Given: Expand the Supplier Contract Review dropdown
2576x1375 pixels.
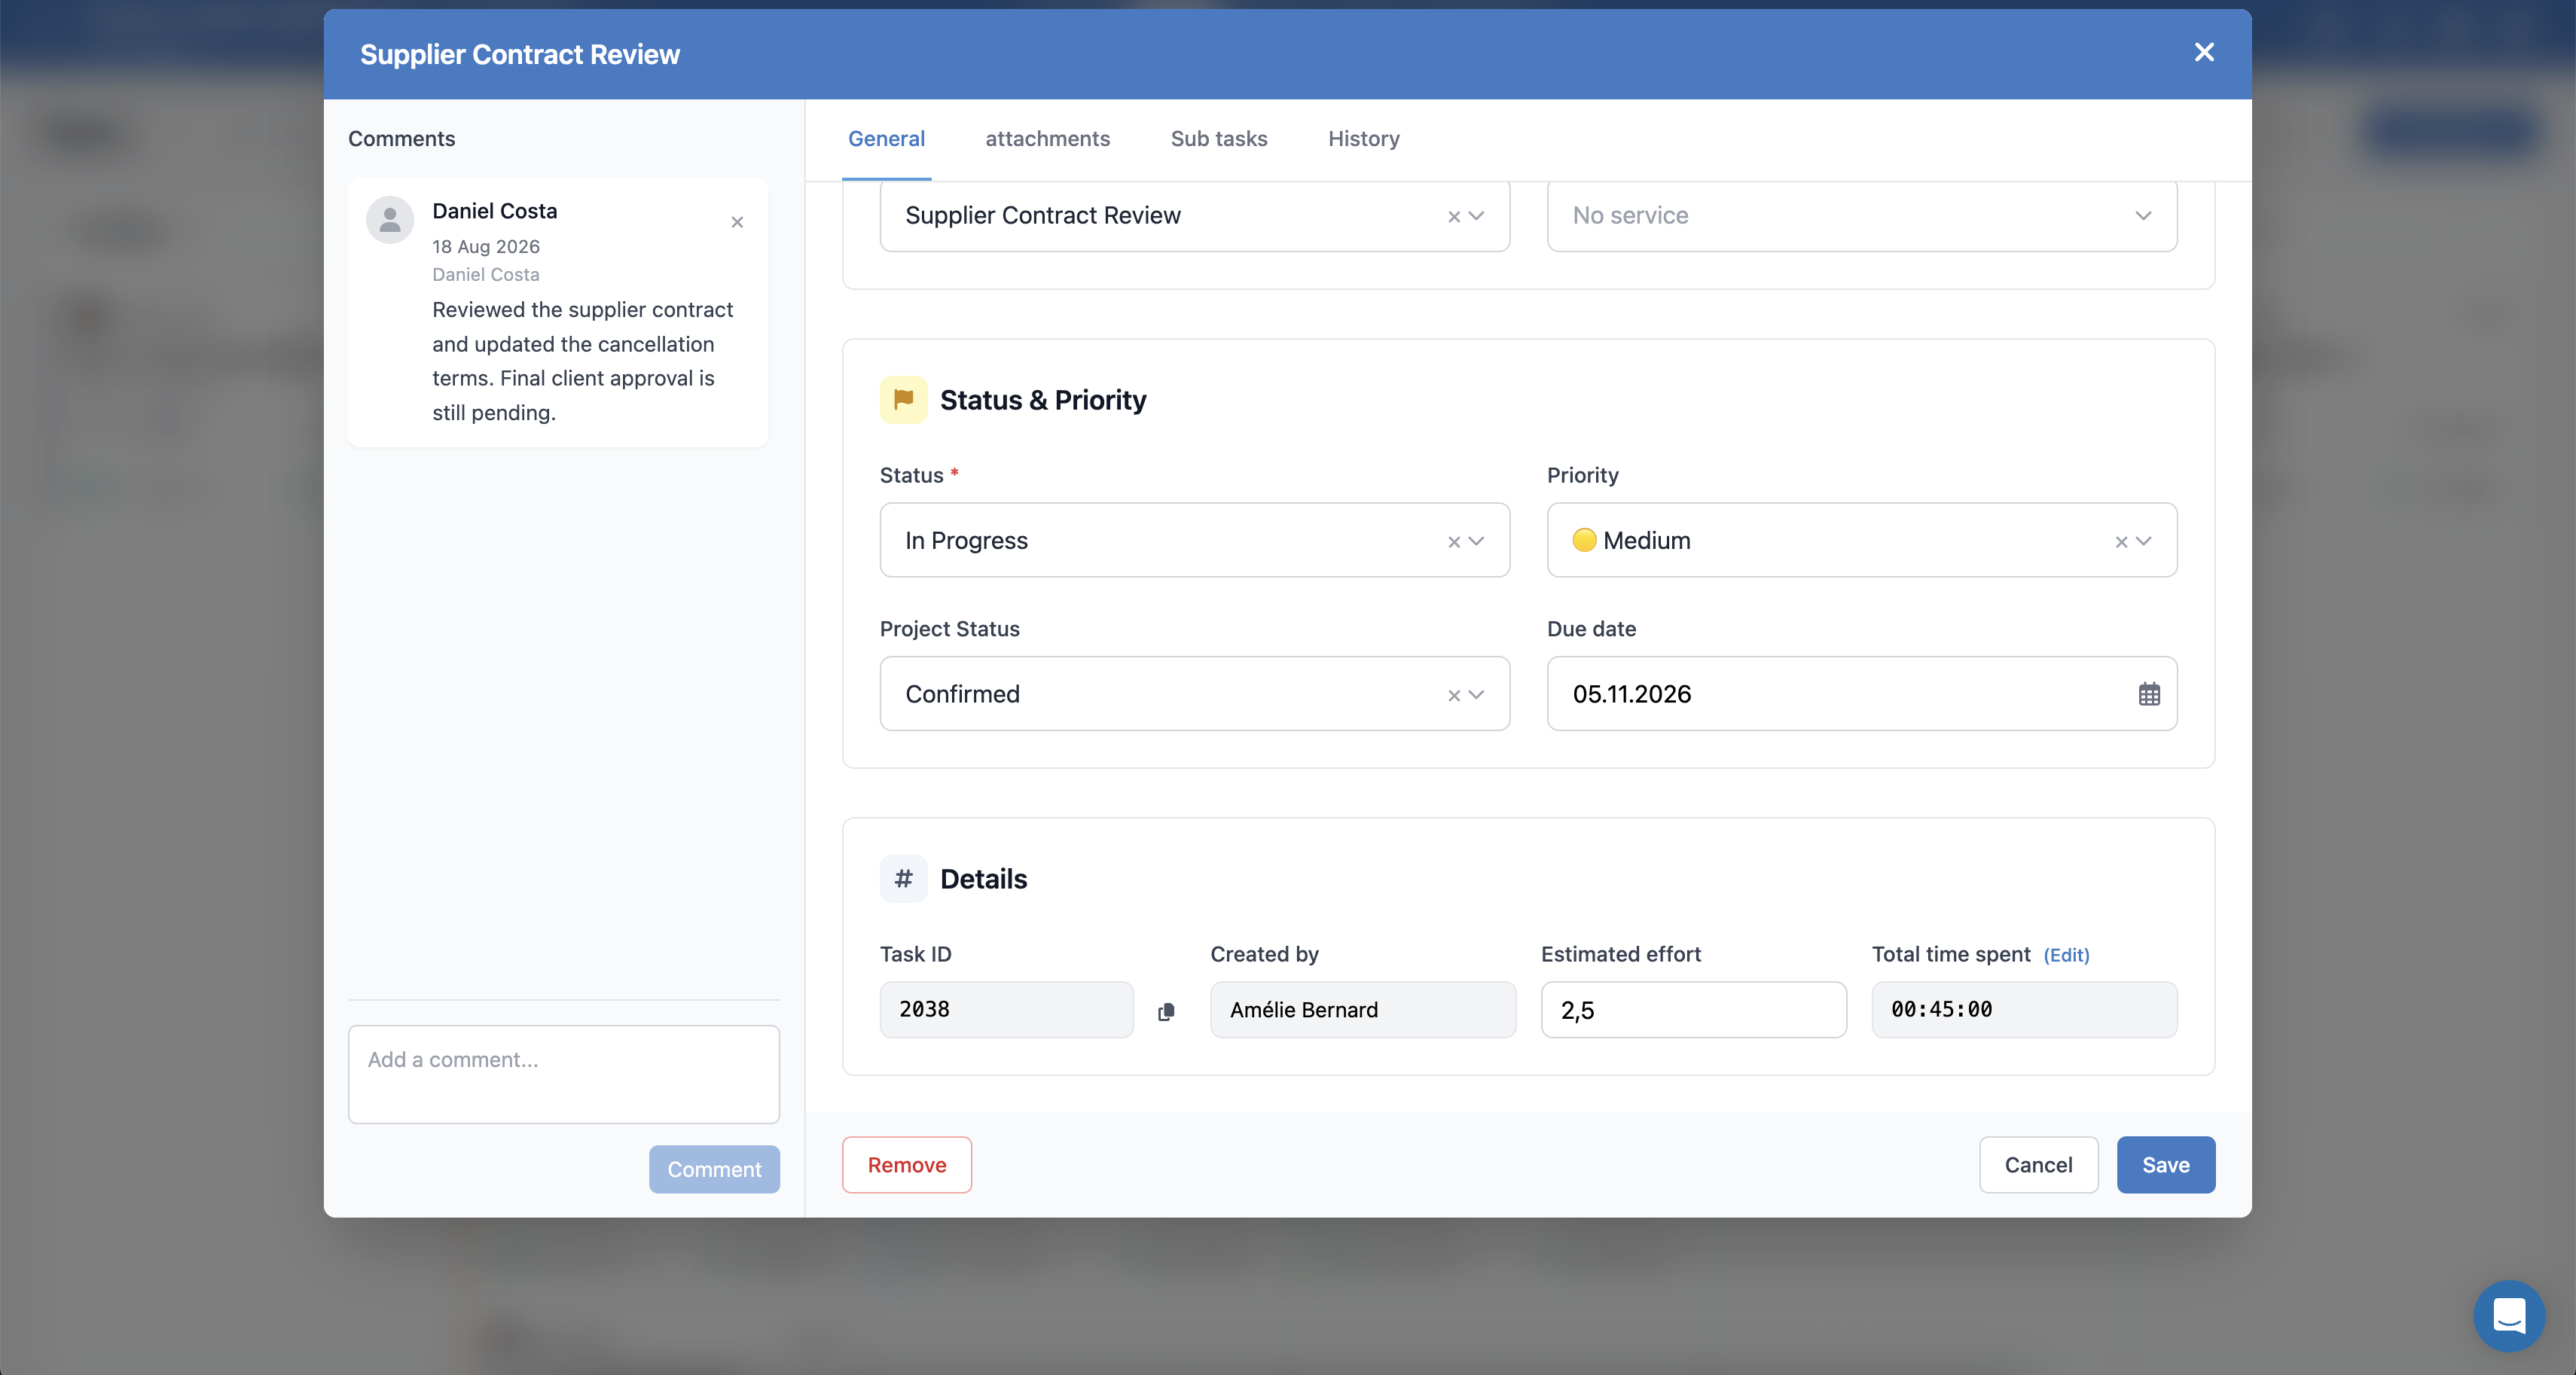Looking at the screenshot, I should (1477, 216).
